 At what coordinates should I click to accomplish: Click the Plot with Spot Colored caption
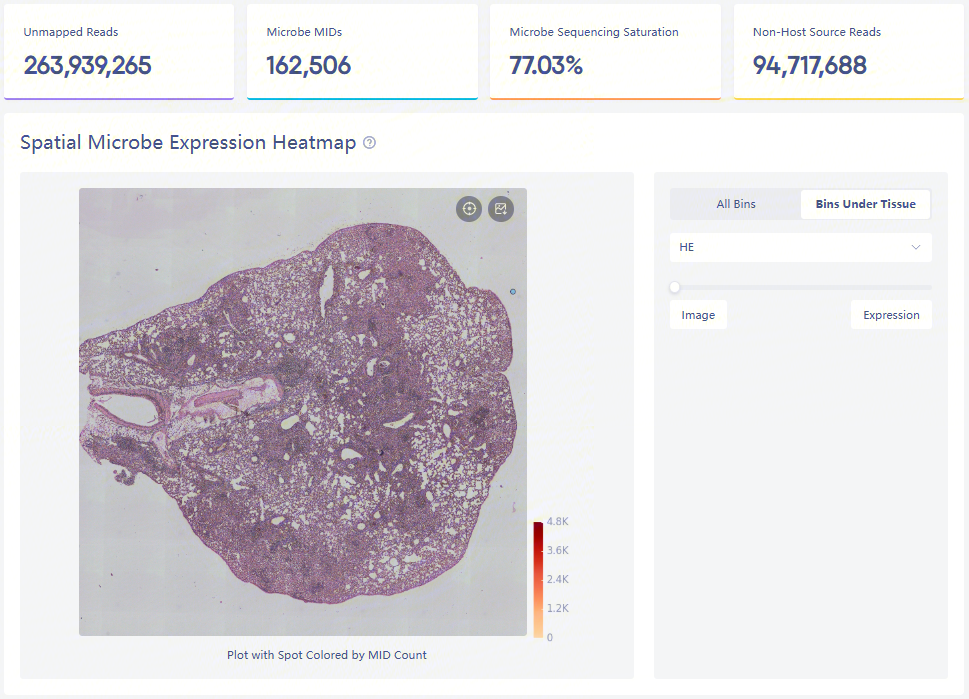[x=327, y=655]
